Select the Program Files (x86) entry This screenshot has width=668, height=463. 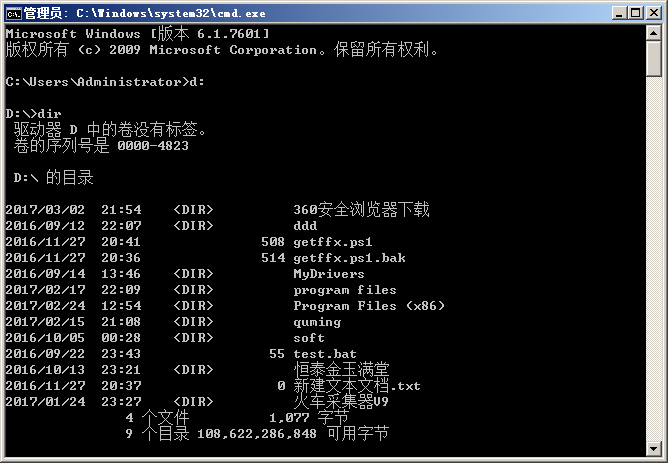pos(369,306)
